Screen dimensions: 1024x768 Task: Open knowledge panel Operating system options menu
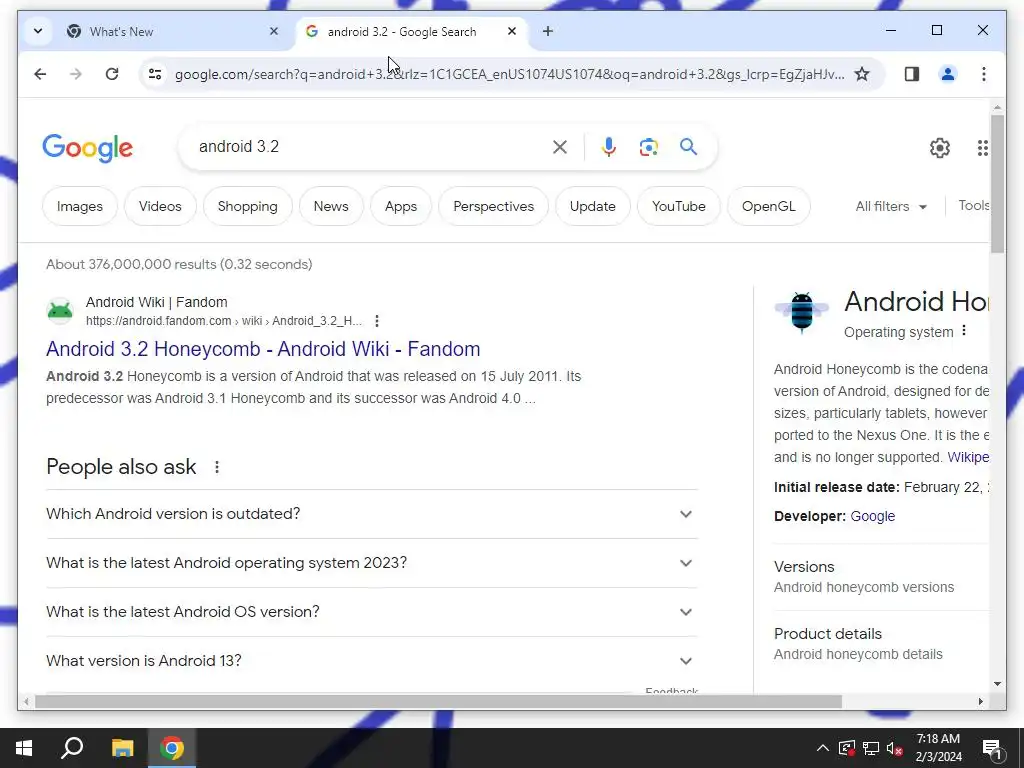click(964, 331)
